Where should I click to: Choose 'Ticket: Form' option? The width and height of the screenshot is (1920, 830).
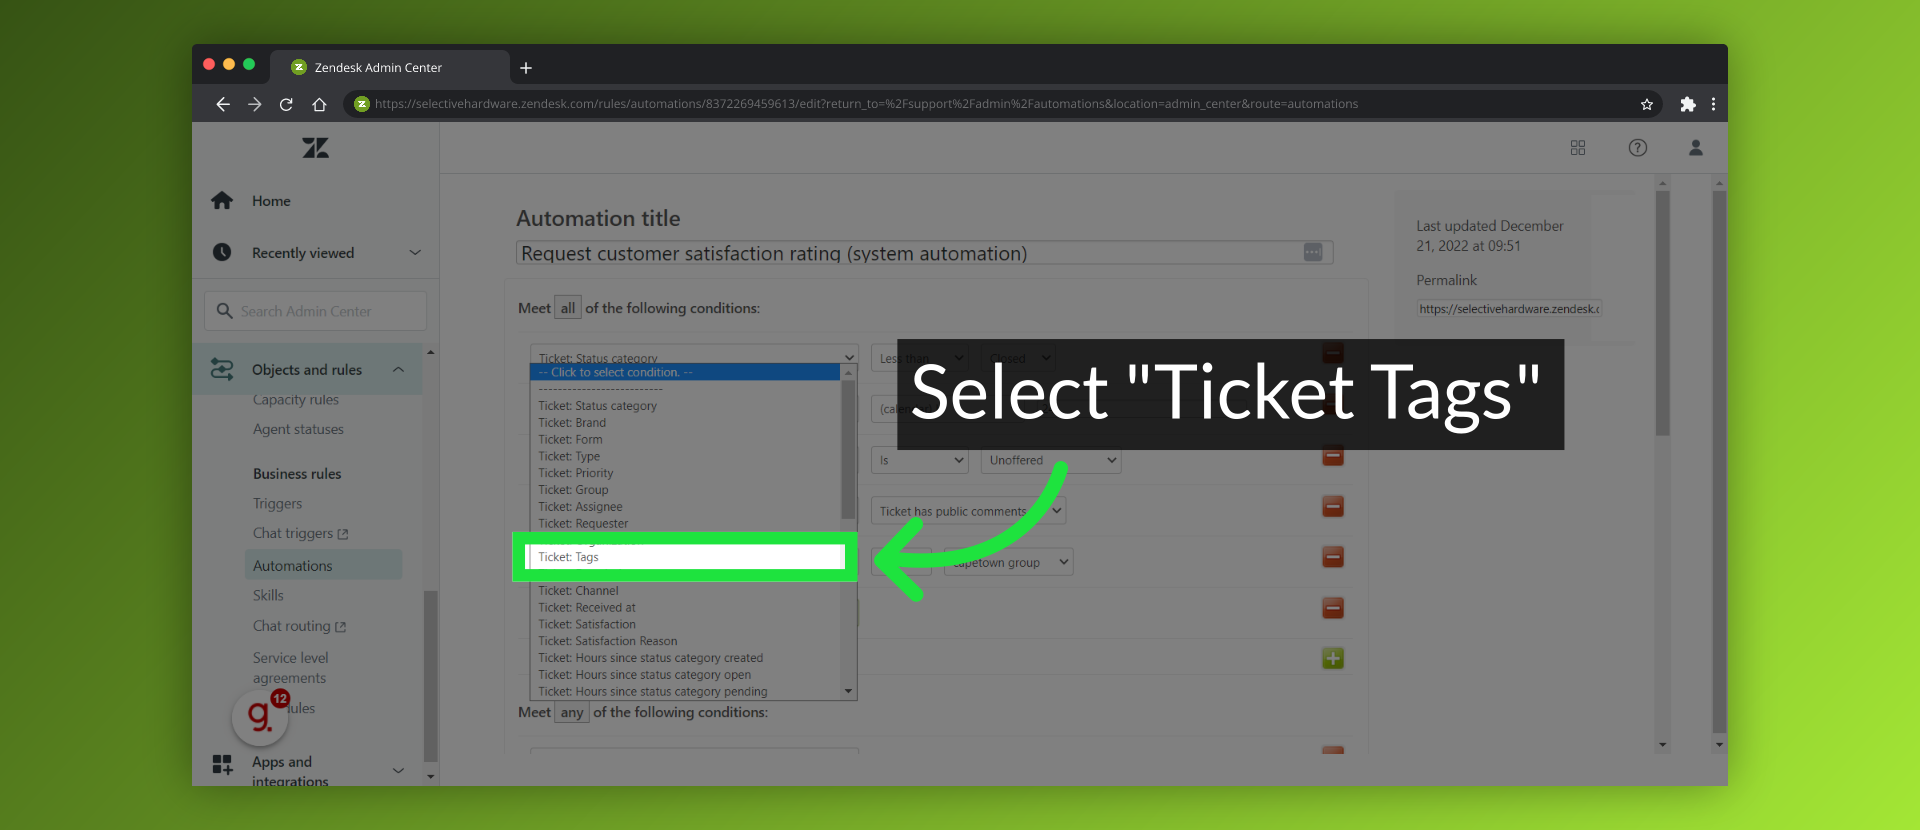click(x=686, y=440)
